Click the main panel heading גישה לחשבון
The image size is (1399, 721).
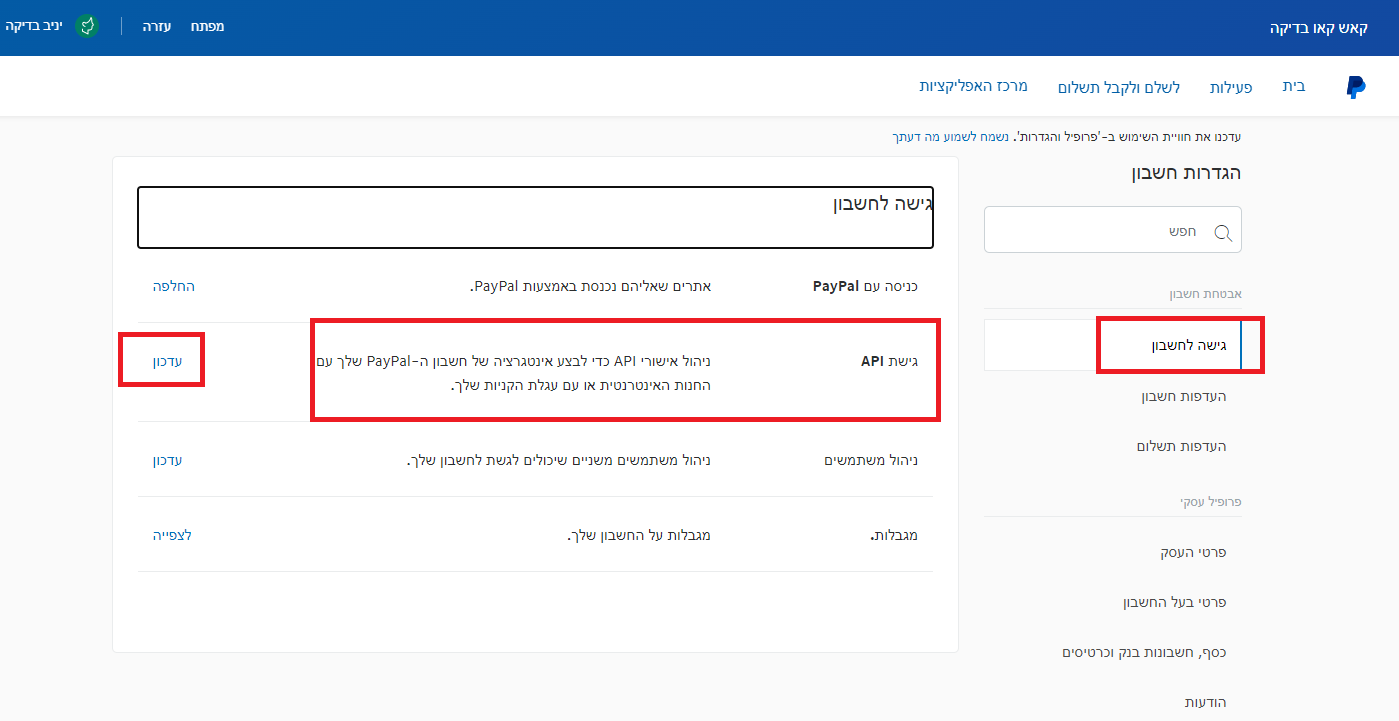click(x=883, y=204)
